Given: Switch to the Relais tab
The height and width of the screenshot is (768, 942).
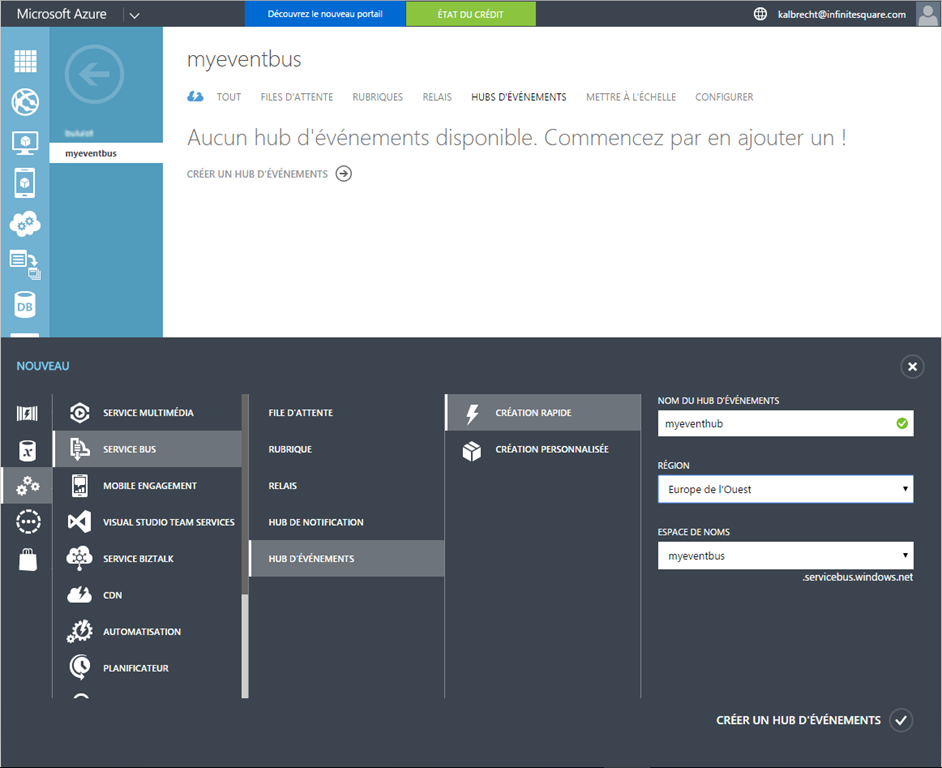Looking at the screenshot, I should coord(437,97).
